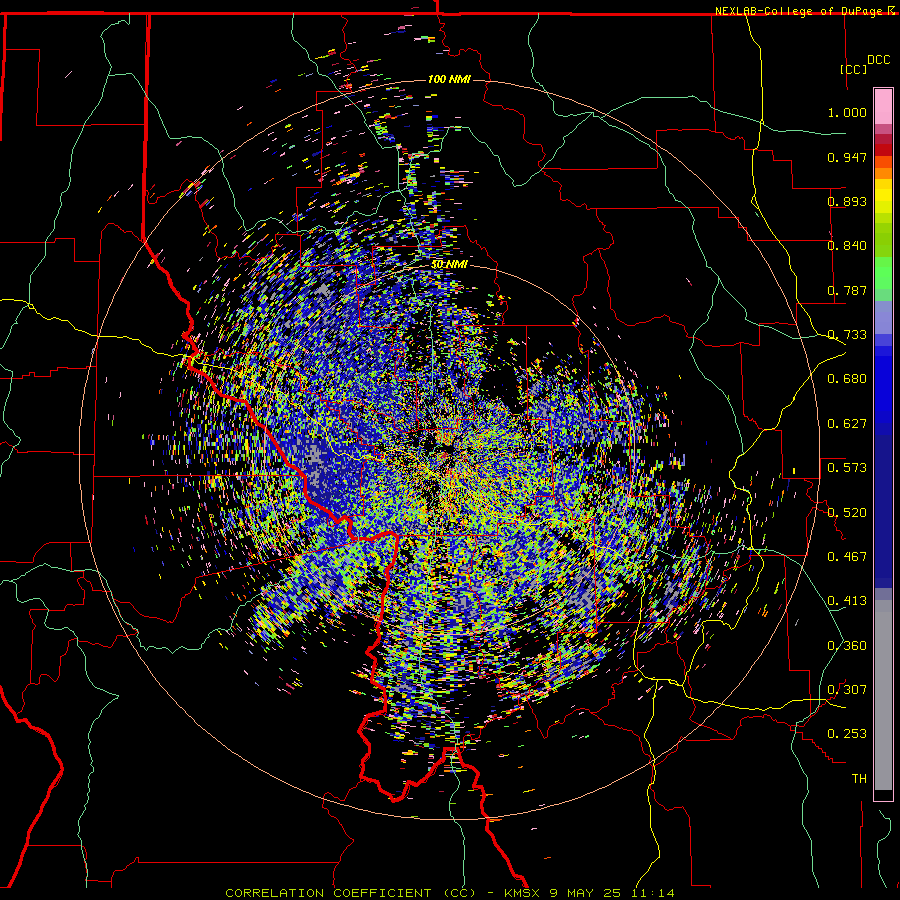
Task: Click the 100 NMI range ring label
Action: tap(449, 79)
